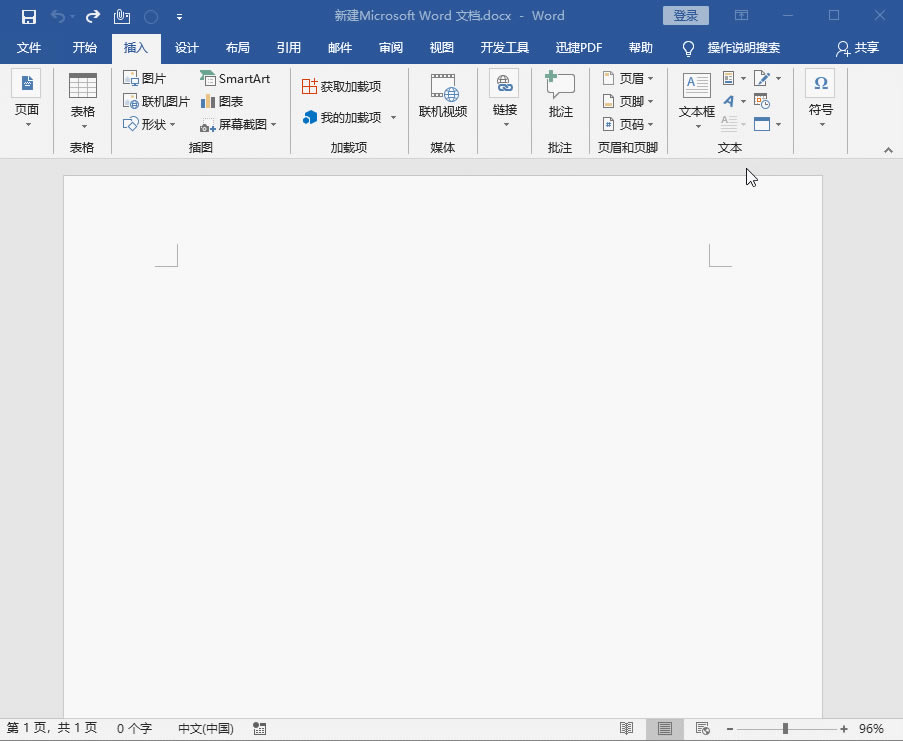Image resolution: width=903 pixels, height=741 pixels.
Task: Open the 页眉 header dropdown
Action: (628, 77)
